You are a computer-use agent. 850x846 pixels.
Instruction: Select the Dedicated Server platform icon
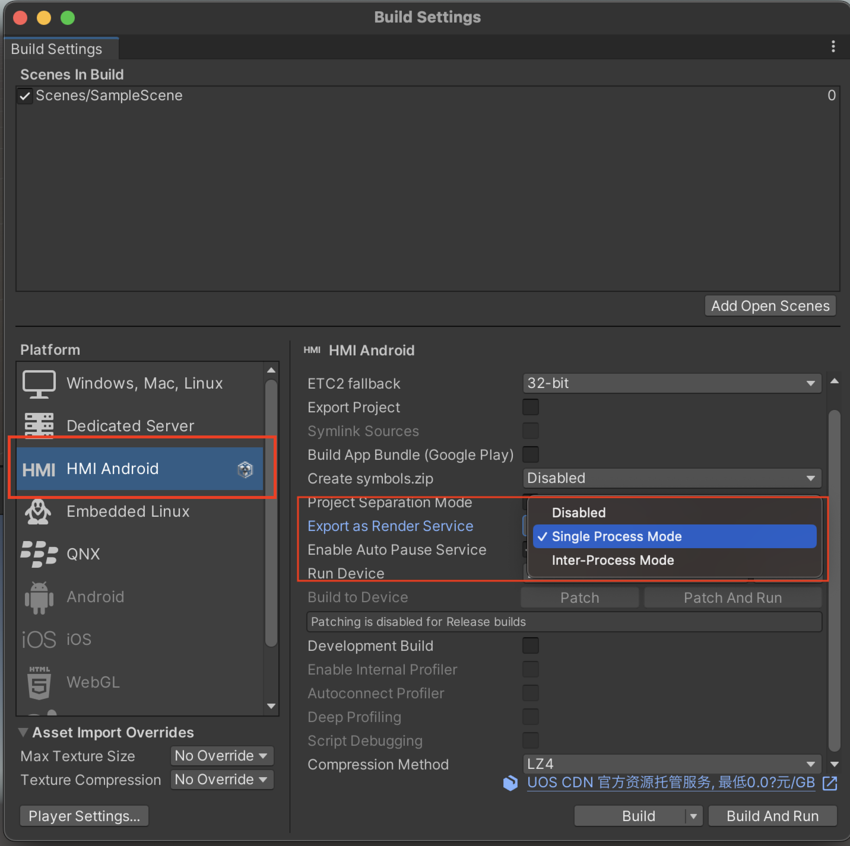[39, 425]
